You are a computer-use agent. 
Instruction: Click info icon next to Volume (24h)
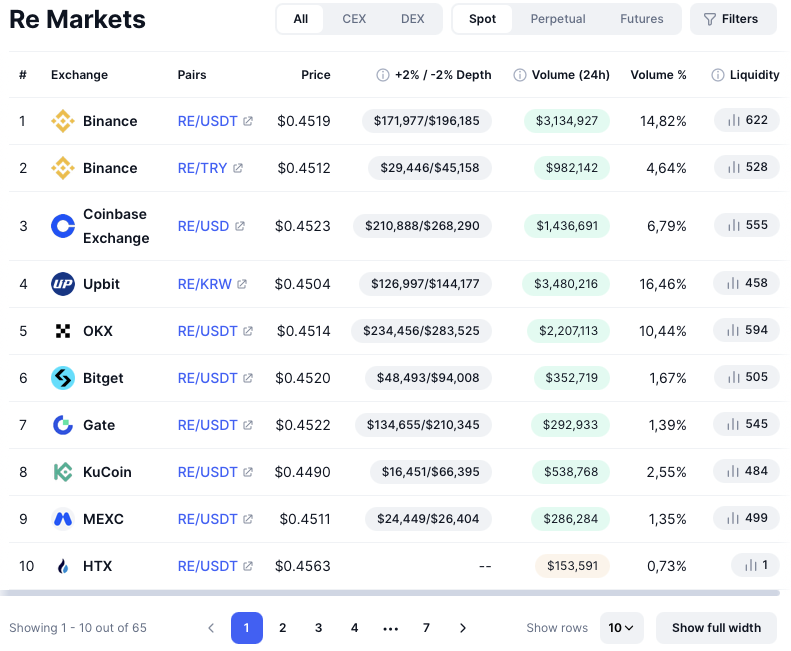520,75
